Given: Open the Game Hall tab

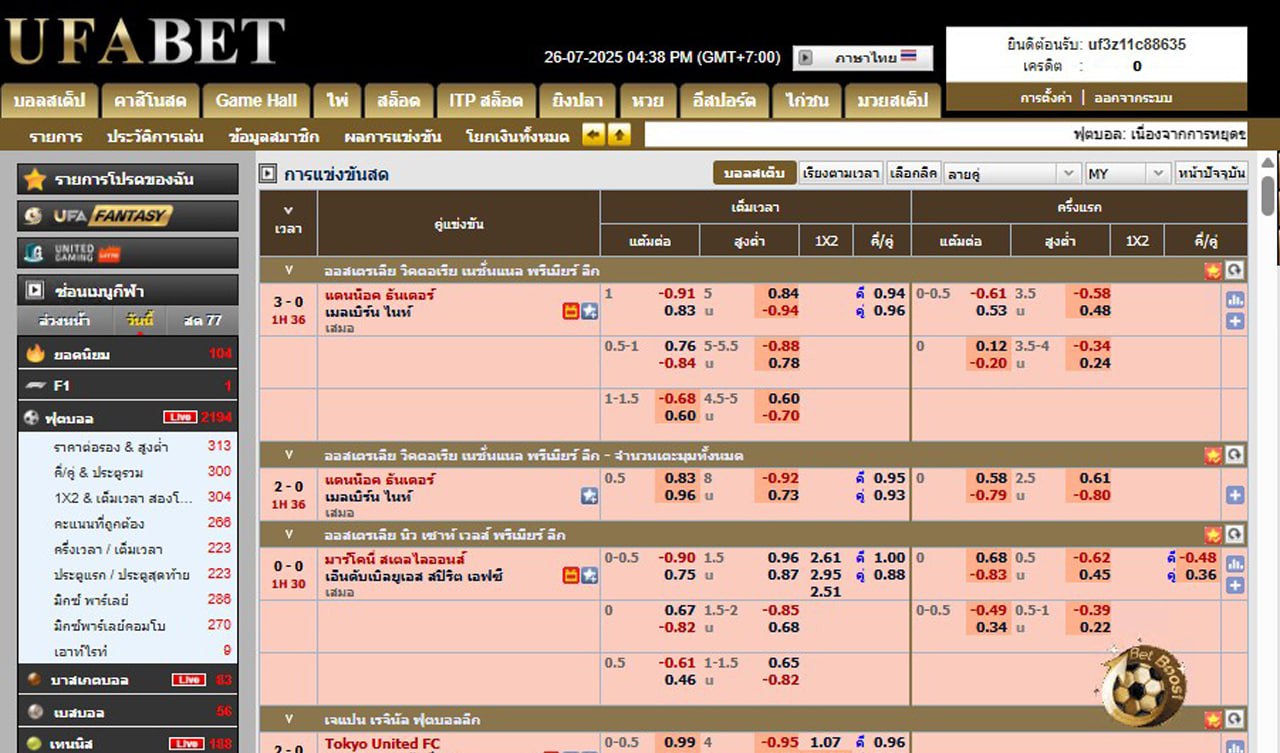Looking at the screenshot, I should pos(257,100).
